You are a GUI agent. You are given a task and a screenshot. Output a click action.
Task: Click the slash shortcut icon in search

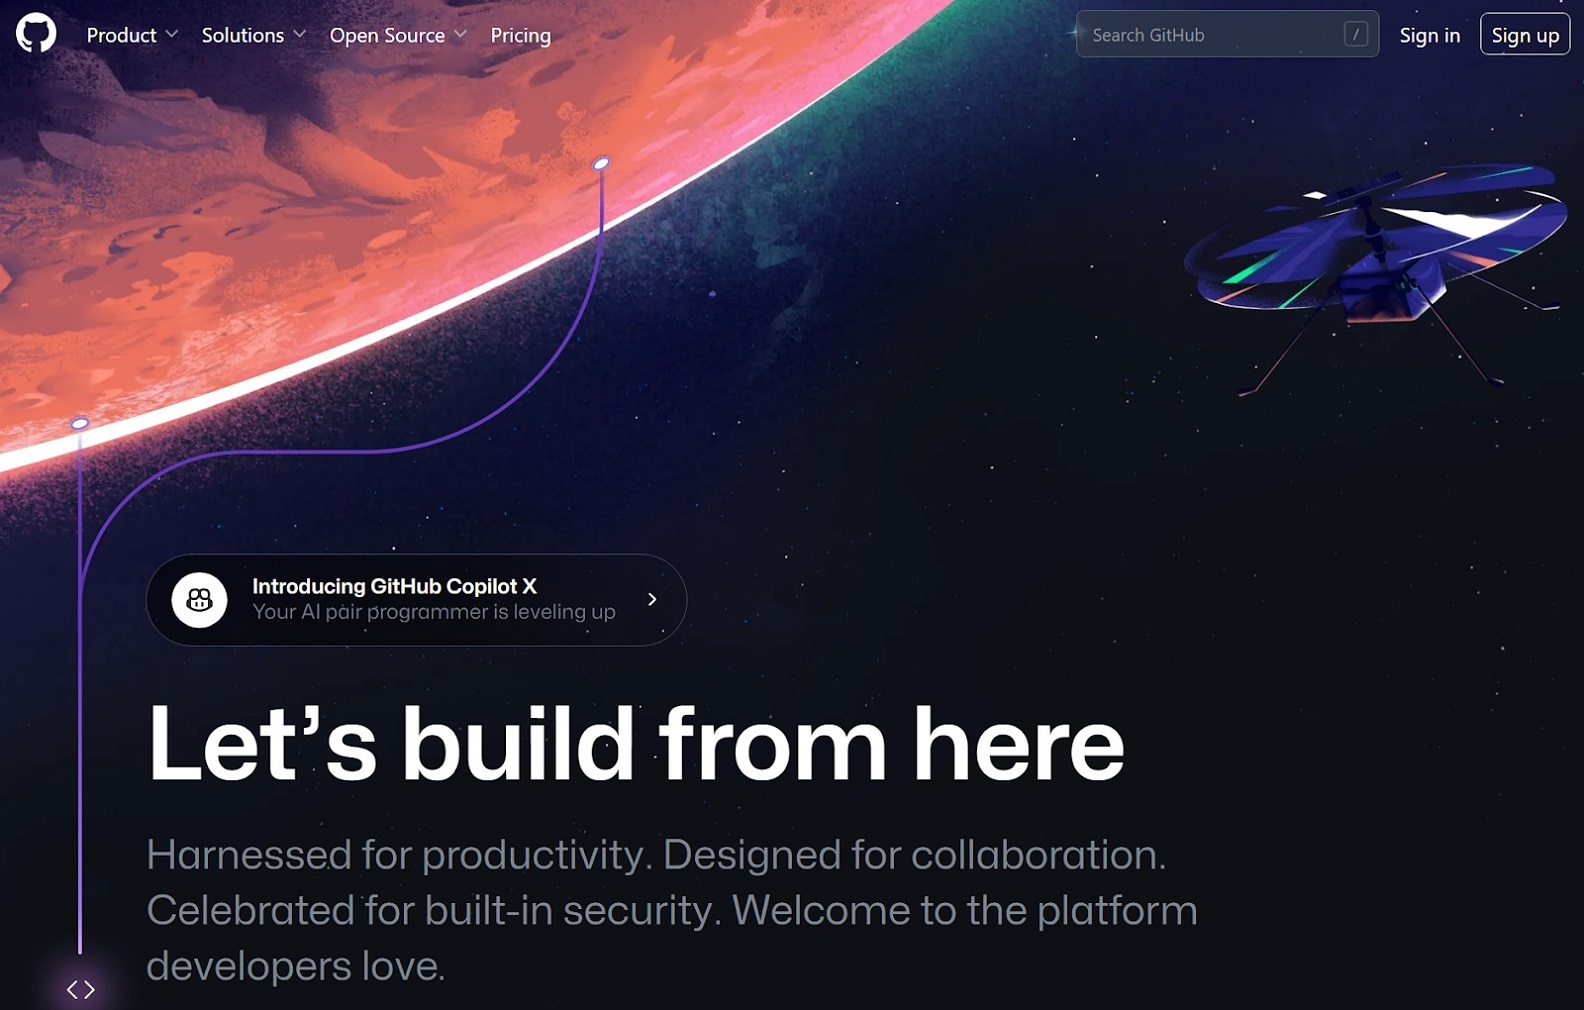click(x=1356, y=35)
